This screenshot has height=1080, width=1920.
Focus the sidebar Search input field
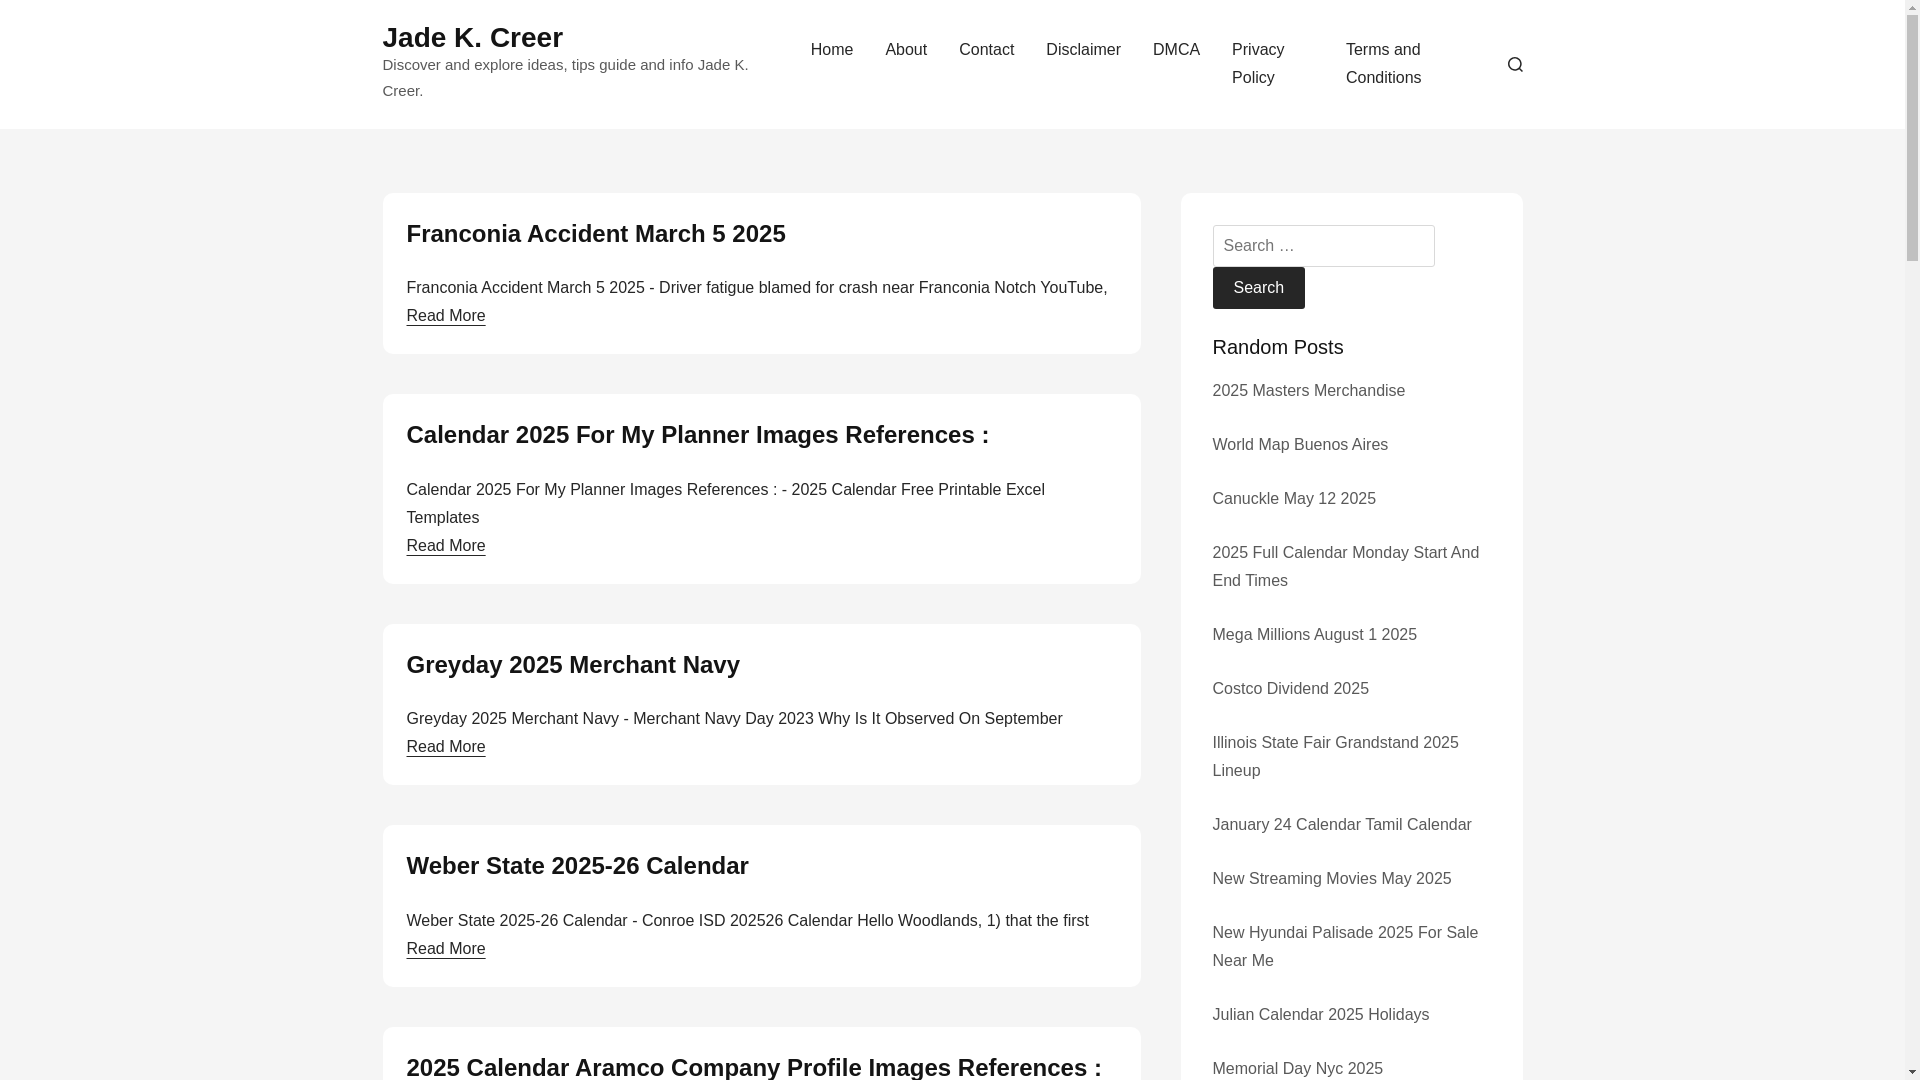click(x=1323, y=246)
